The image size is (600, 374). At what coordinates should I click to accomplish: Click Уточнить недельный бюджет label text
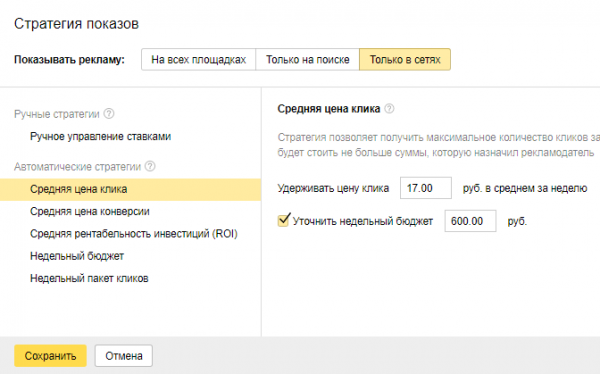363,221
